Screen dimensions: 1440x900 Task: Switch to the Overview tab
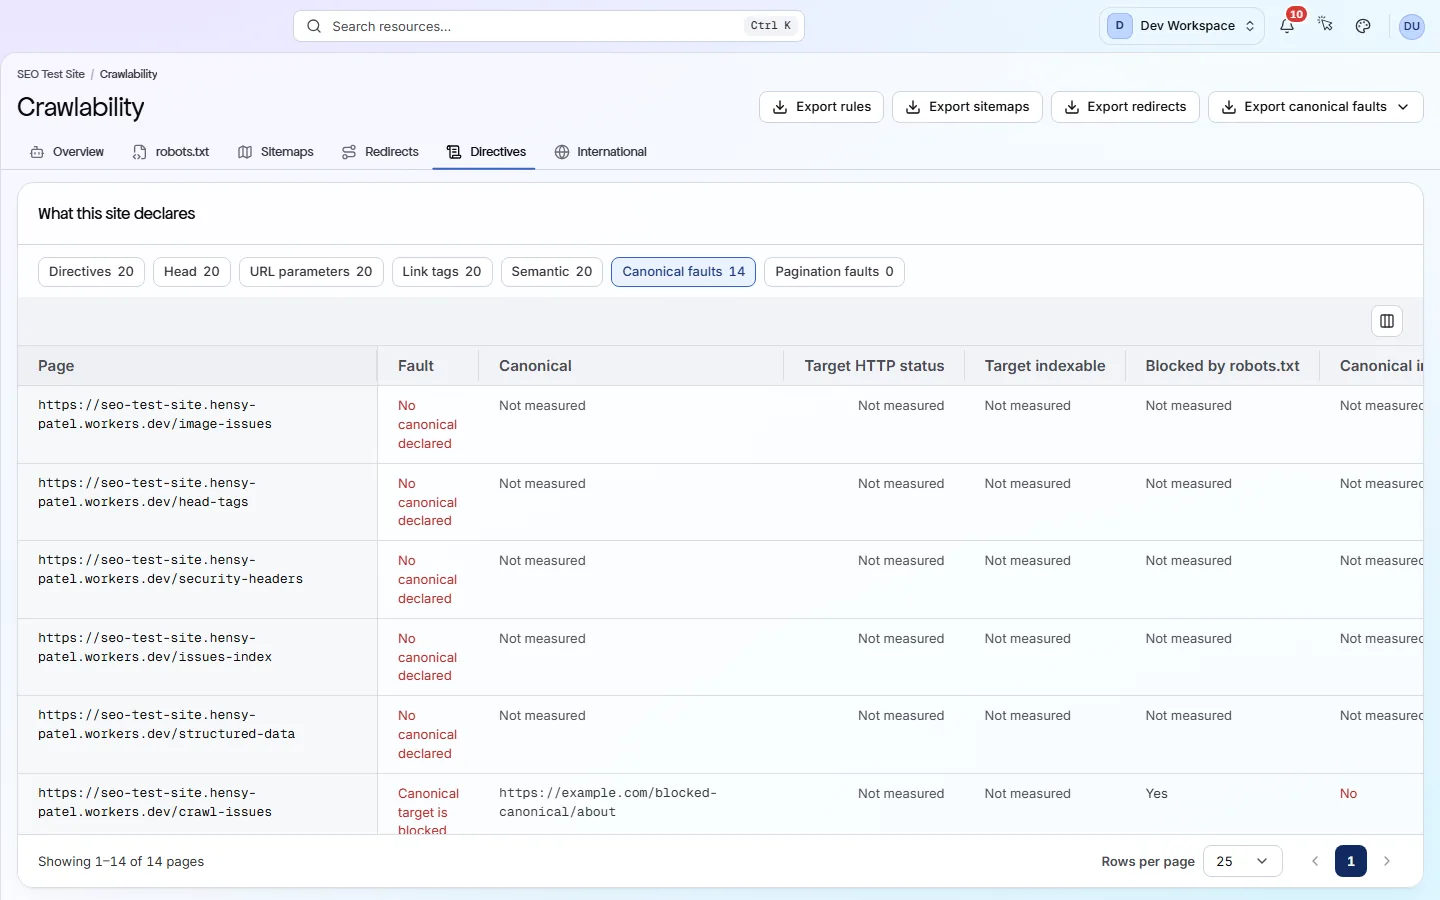click(x=67, y=152)
